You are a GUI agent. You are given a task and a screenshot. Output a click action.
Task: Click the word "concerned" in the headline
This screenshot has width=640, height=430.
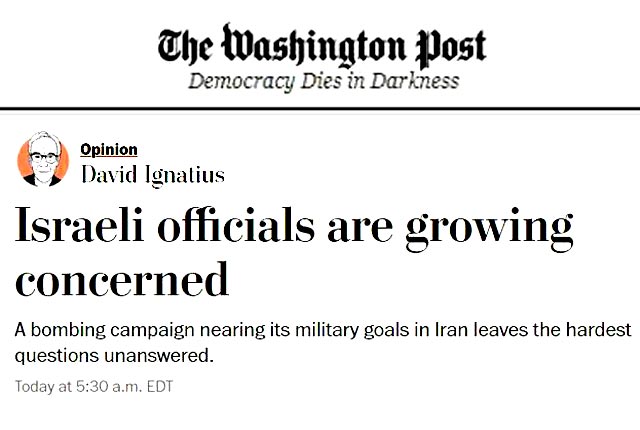click(x=123, y=280)
